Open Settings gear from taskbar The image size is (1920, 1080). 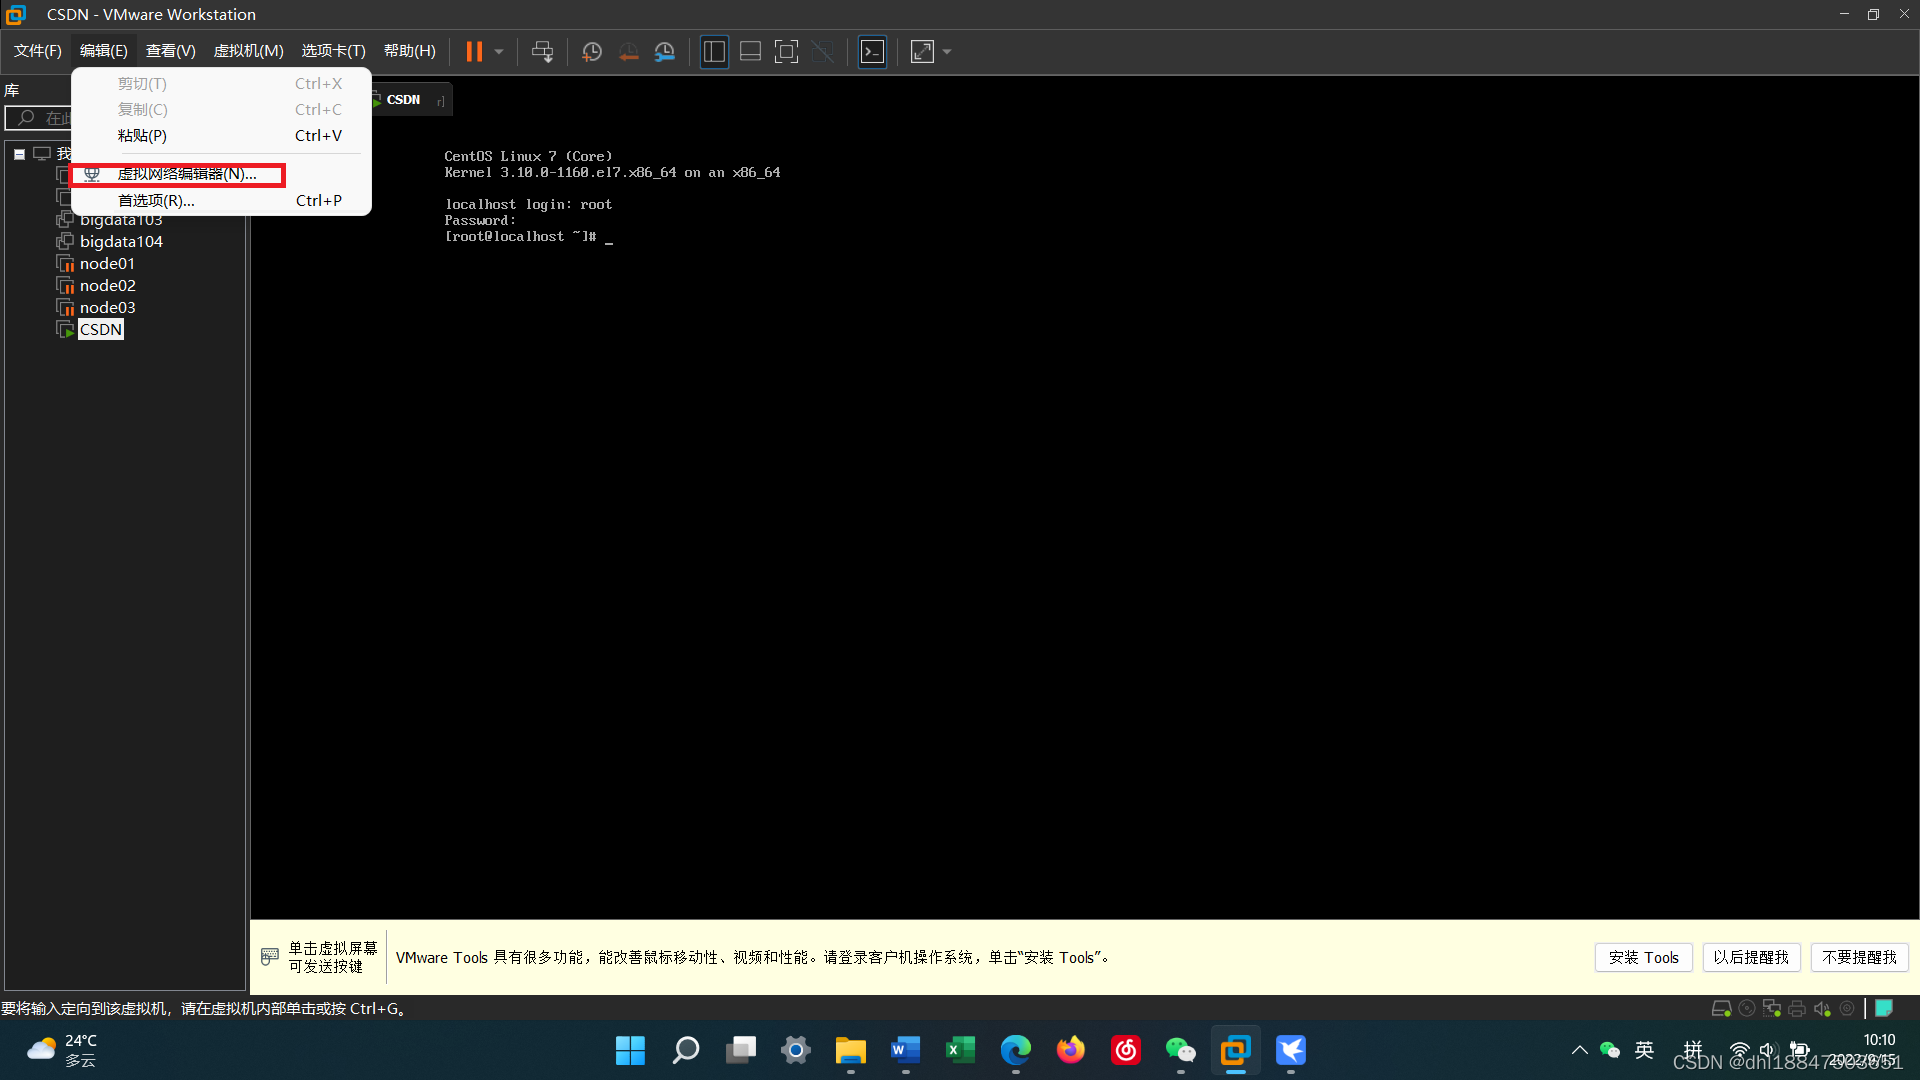click(x=796, y=1050)
